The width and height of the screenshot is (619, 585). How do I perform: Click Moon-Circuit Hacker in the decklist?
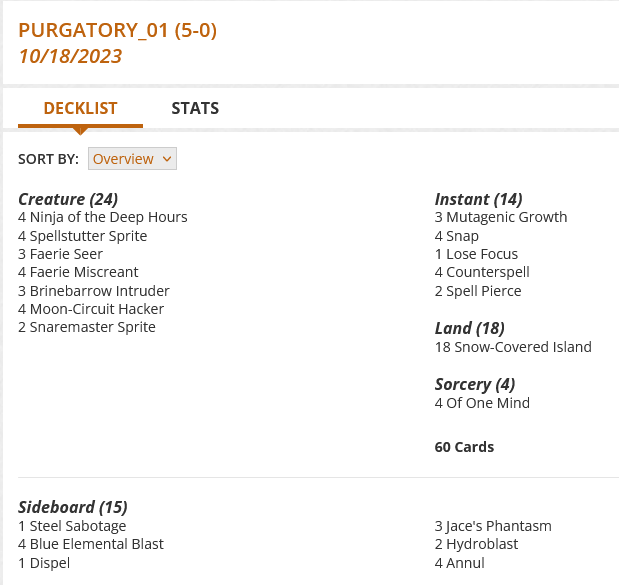99,309
